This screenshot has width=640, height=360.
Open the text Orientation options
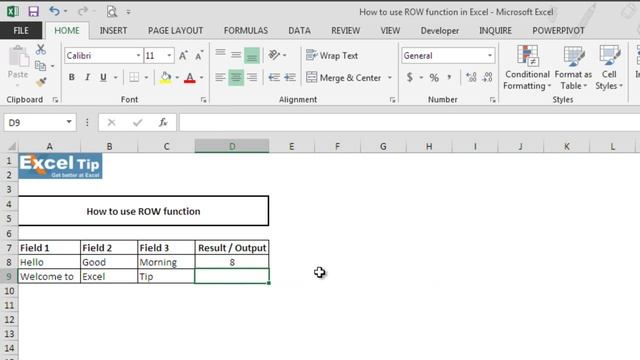pos(274,55)
